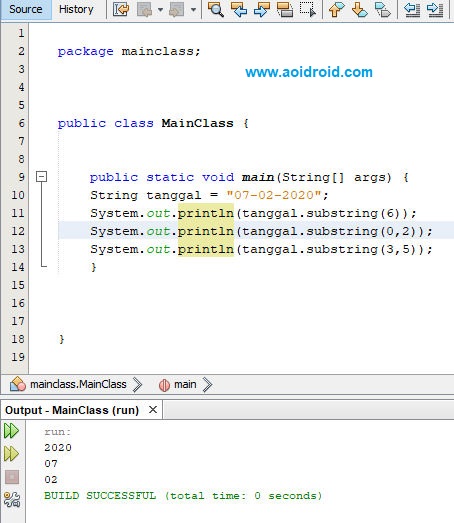
Task: Click the Forward navigation toolbar icon
Action: 176,10
